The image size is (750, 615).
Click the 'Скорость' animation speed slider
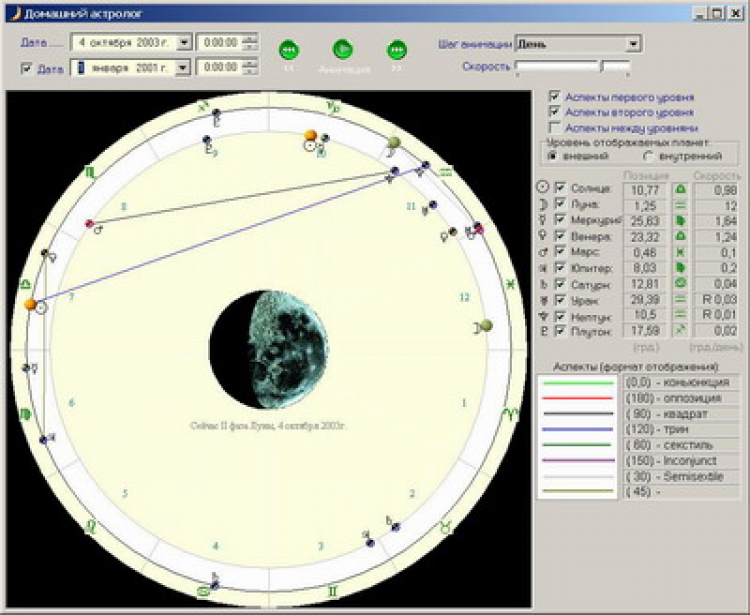tap(572, 66)
